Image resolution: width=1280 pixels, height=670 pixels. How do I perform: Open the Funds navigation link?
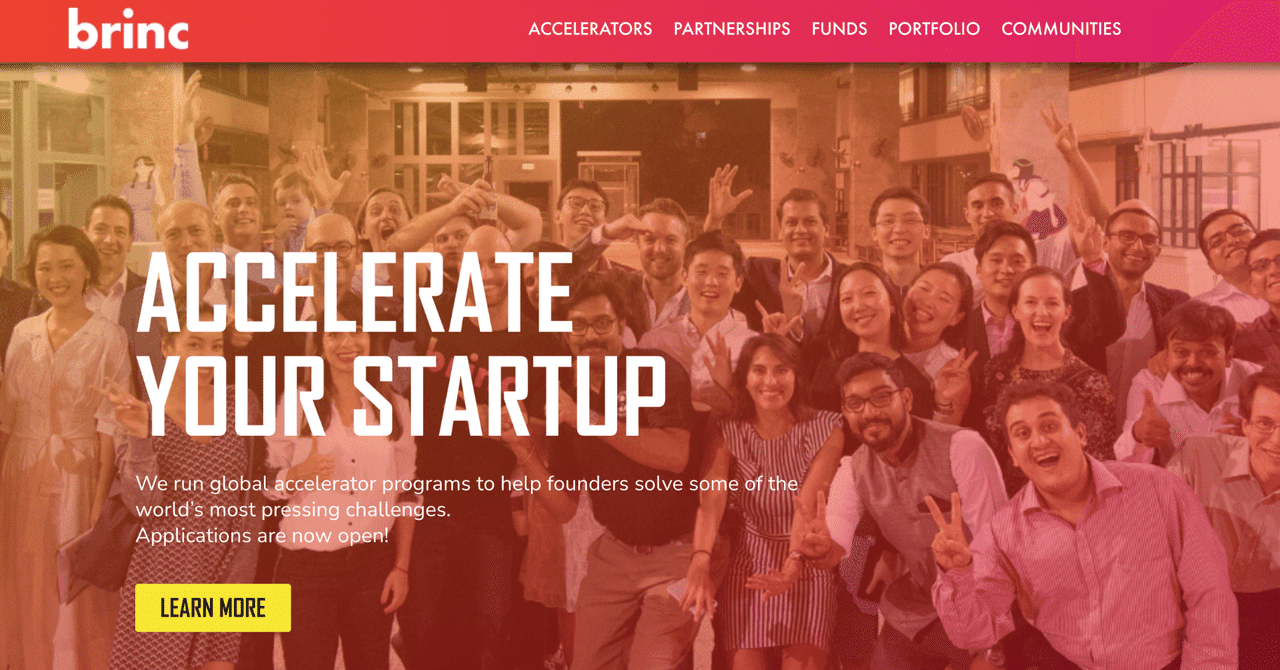(839, 29)
